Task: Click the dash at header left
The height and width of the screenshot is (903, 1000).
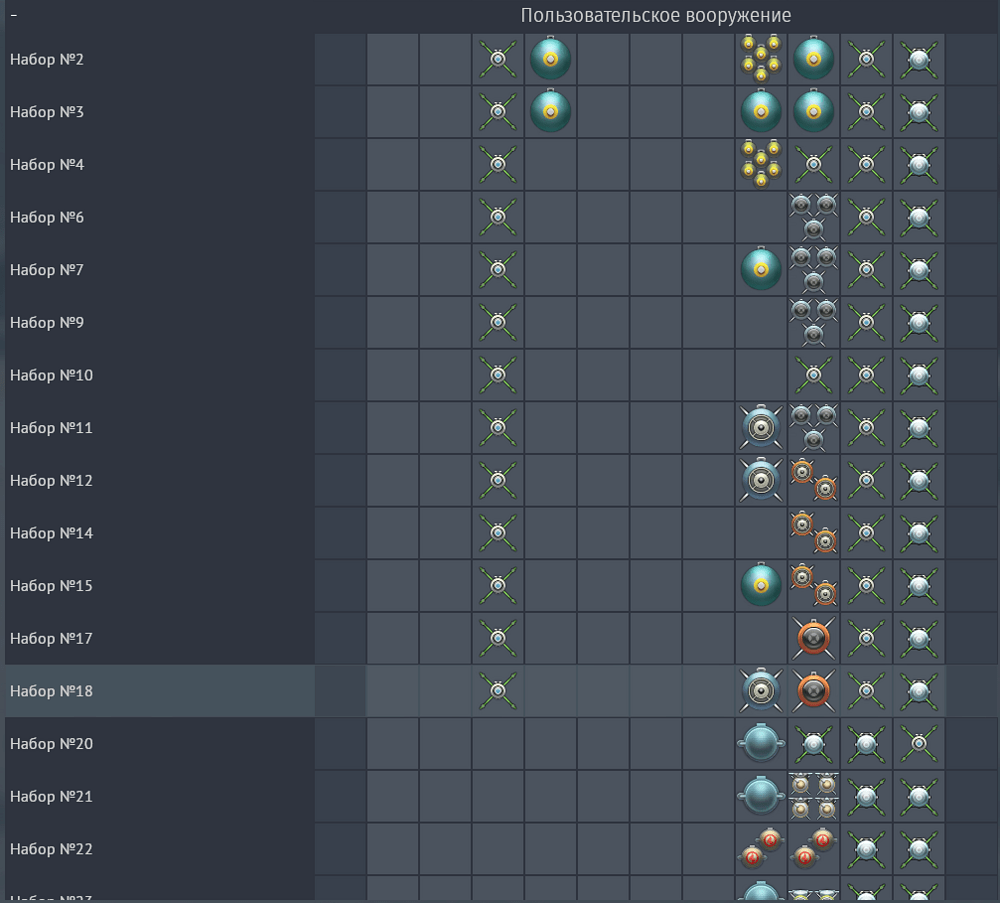Action: point(14,15)
